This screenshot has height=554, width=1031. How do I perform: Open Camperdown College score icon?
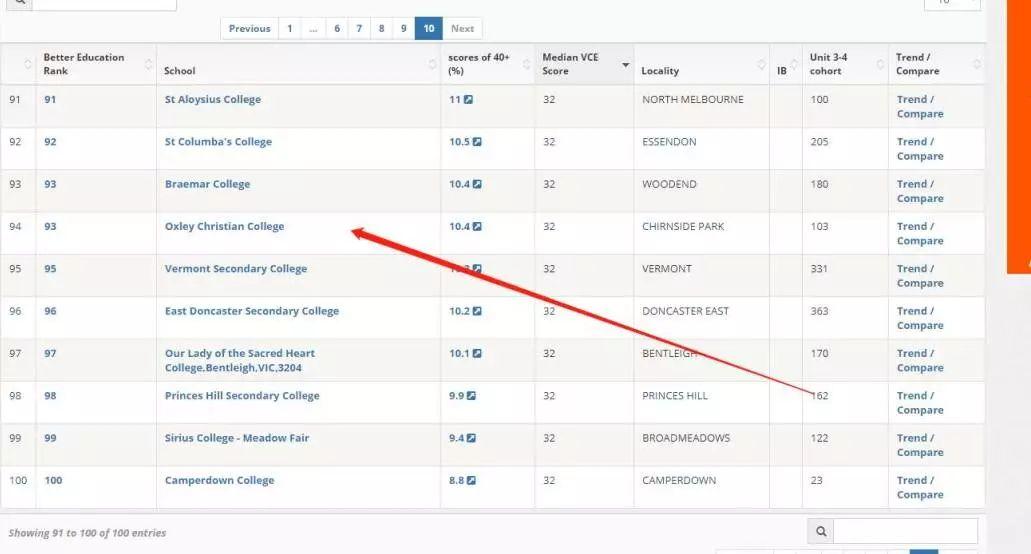pos(471,481)
